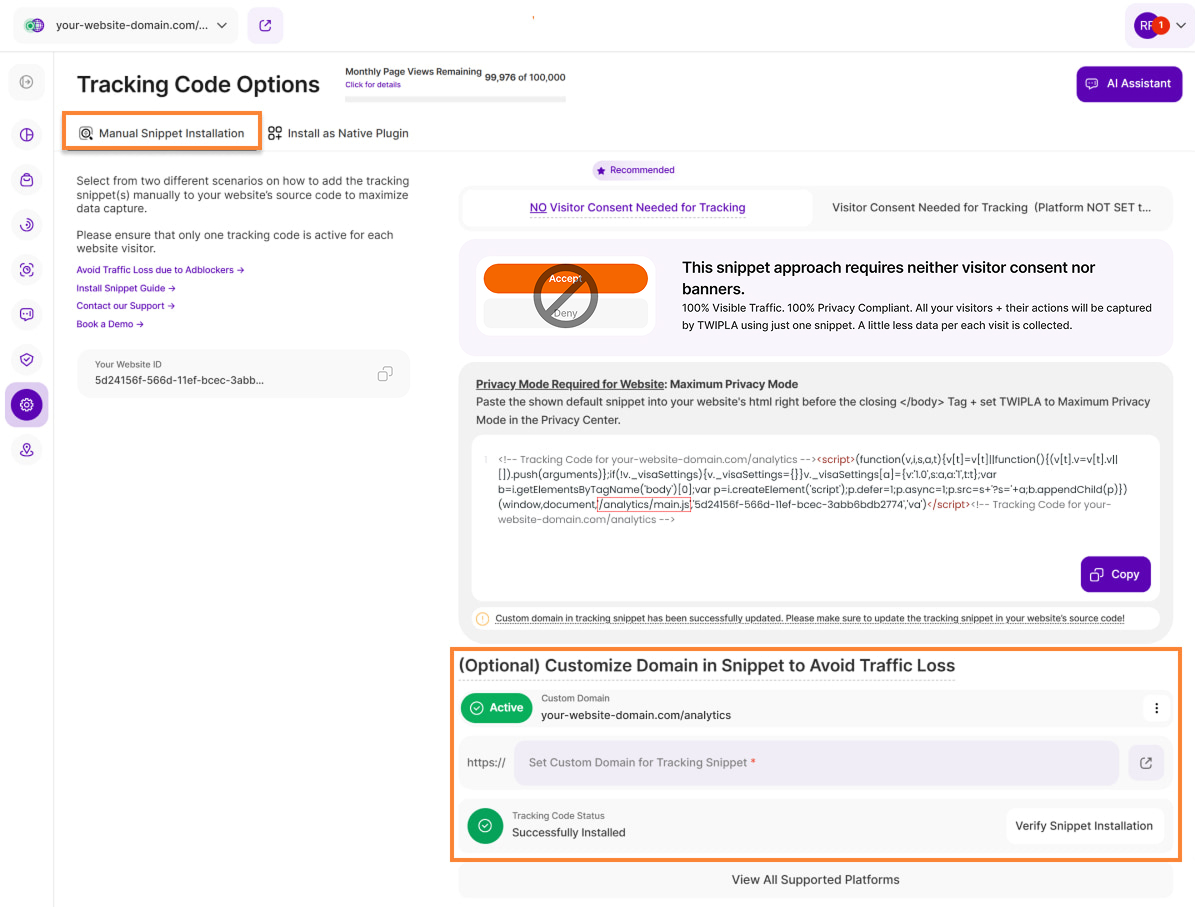This screenshot has height=907, width=1195.
Task: Expand the sidebar with the arrow icon
Action: click(26, 82)
